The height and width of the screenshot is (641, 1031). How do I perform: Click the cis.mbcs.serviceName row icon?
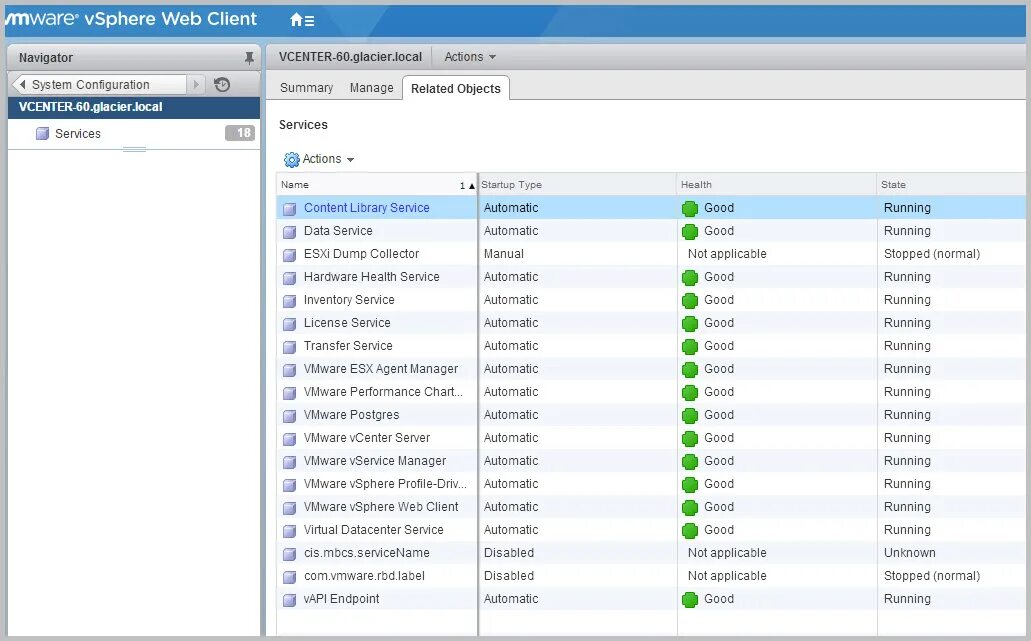289,554
